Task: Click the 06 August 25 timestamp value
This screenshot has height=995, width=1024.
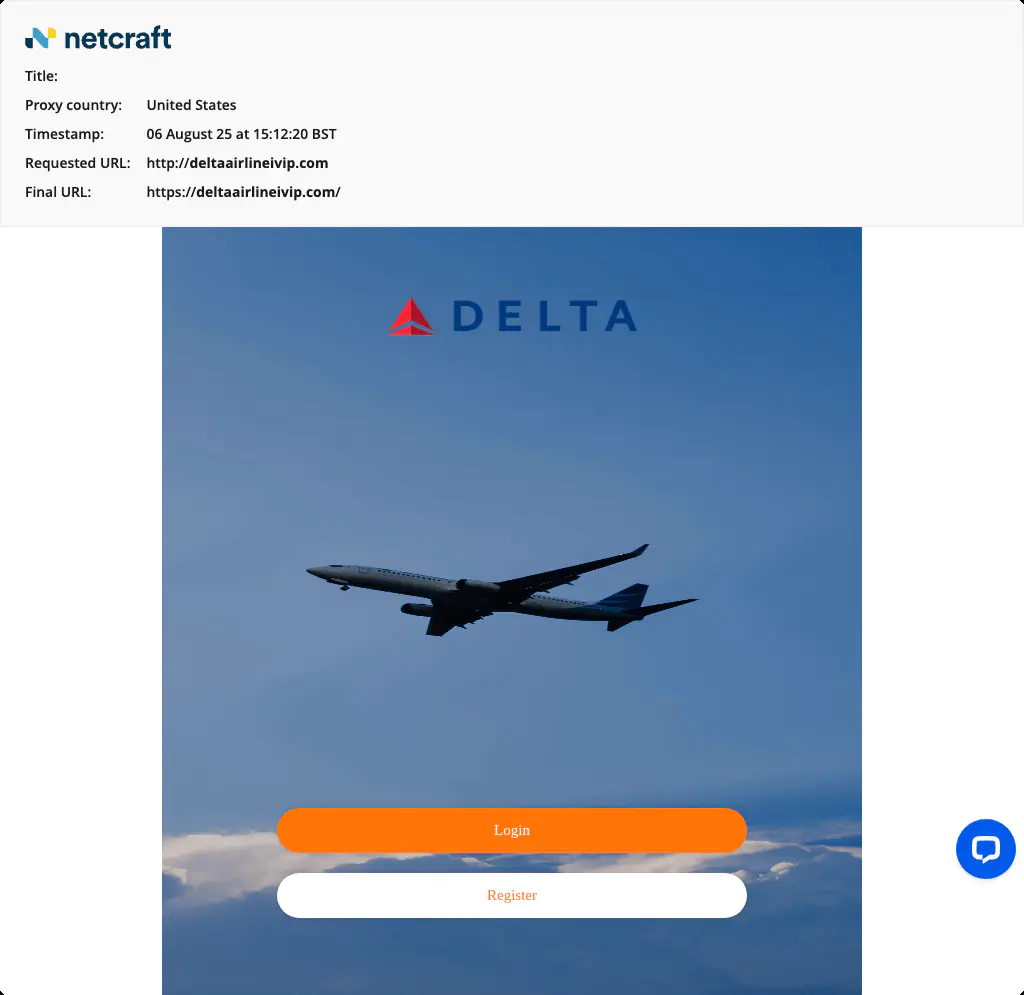Action: [x=241, y=134]
